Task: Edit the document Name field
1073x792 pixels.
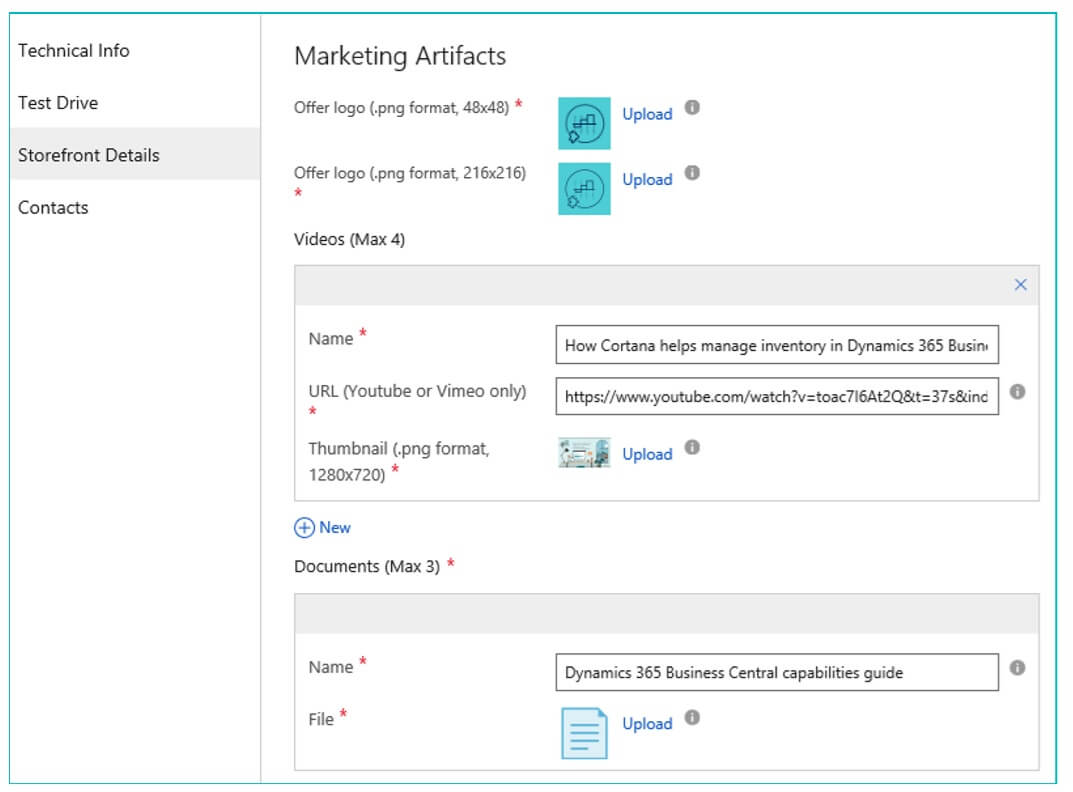Action: click(x=777, y=672)
